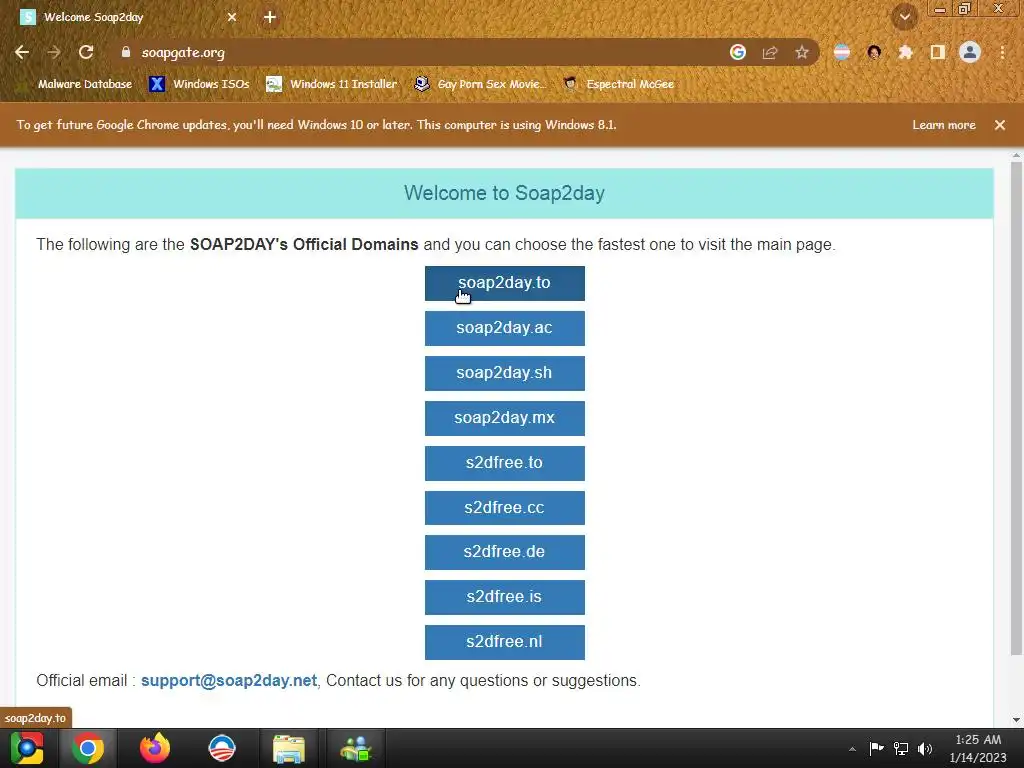1024x768 pixels.
Task: Show hidden system tray icons
Action: (x=852, y=749)
